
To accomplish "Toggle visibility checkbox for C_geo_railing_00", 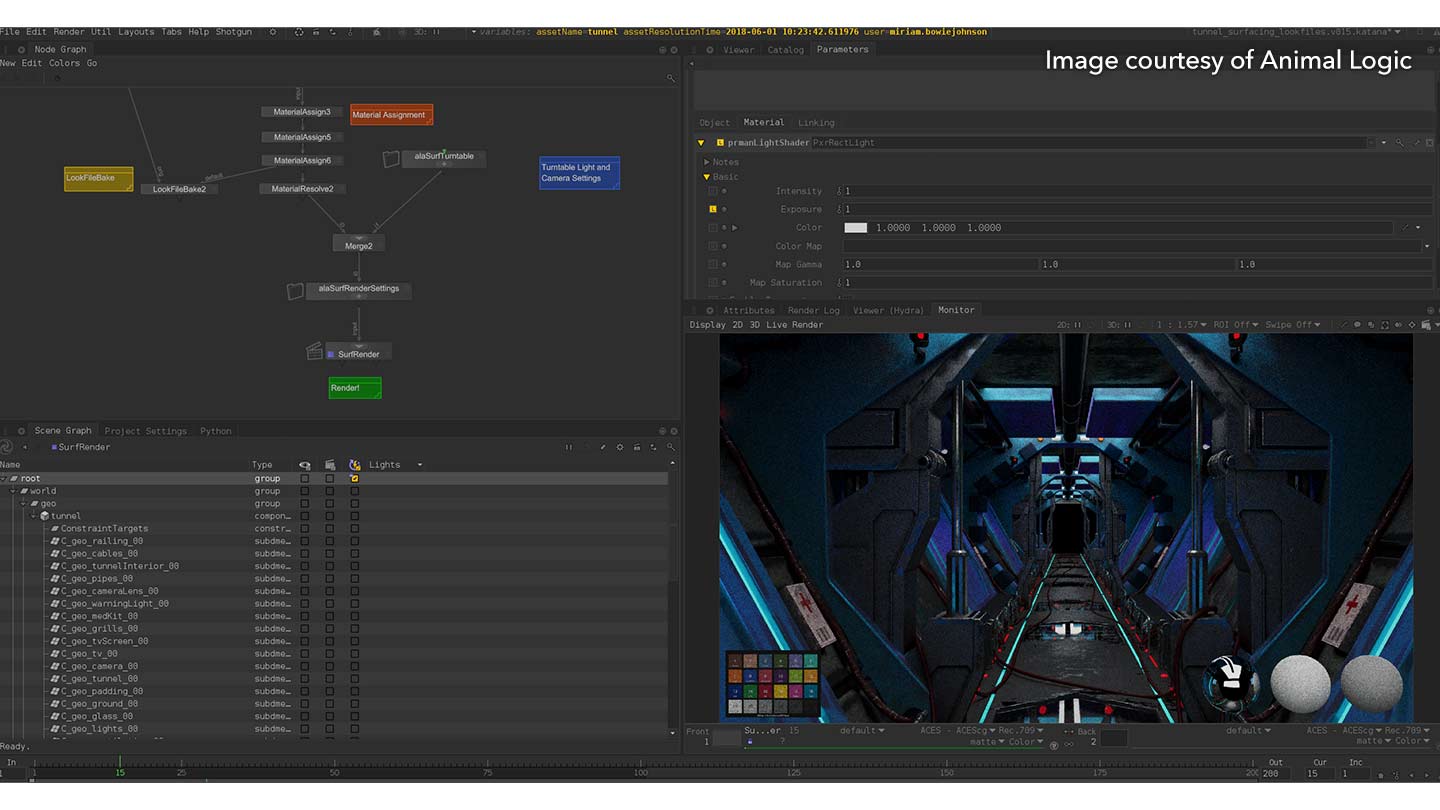I will click(x=305, y=541).
